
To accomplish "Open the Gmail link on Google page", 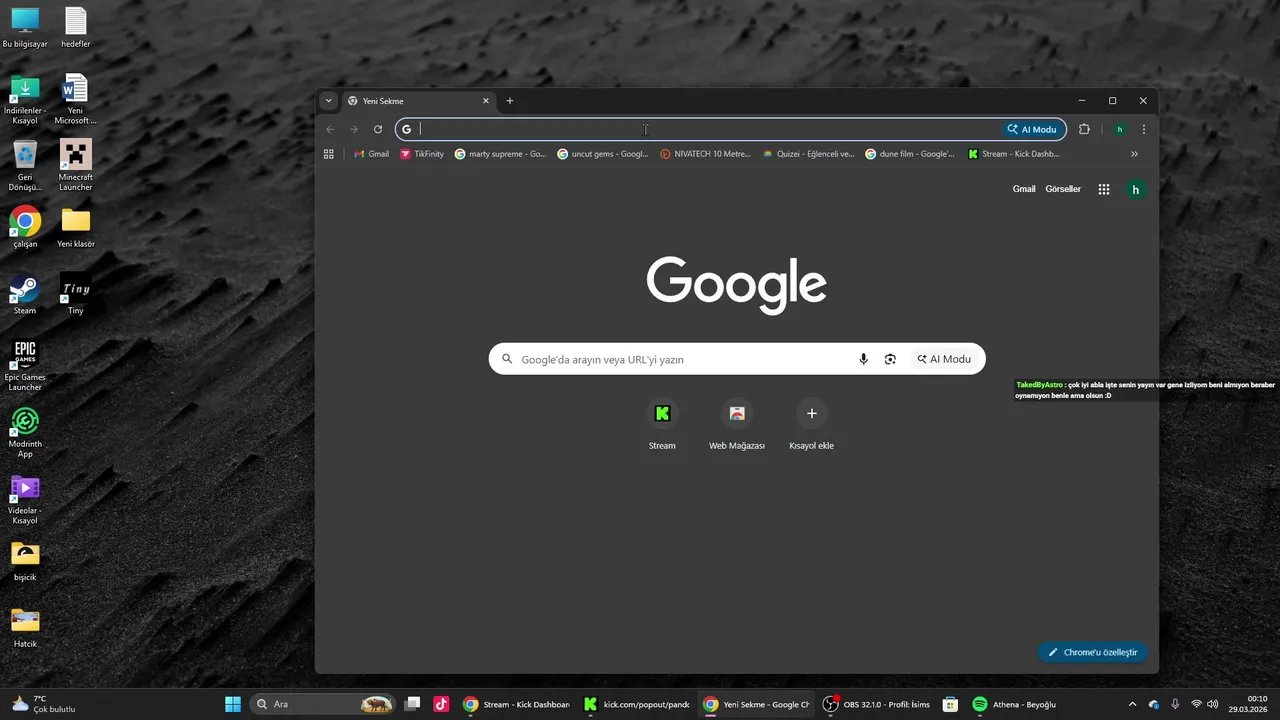I will click(x=1024, y=189).
